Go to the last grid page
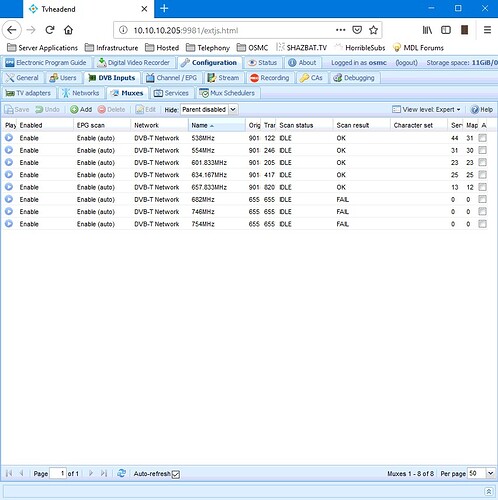498x500 pixels. (x=104, y=473)
